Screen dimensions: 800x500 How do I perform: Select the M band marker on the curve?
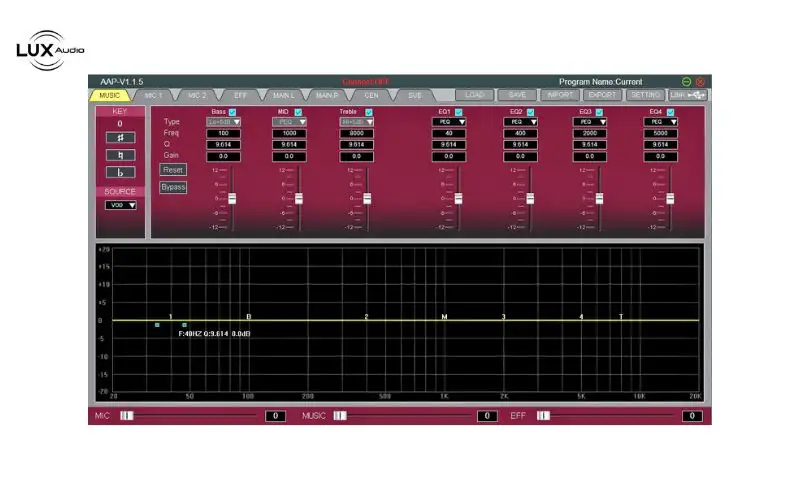[444, 317]
